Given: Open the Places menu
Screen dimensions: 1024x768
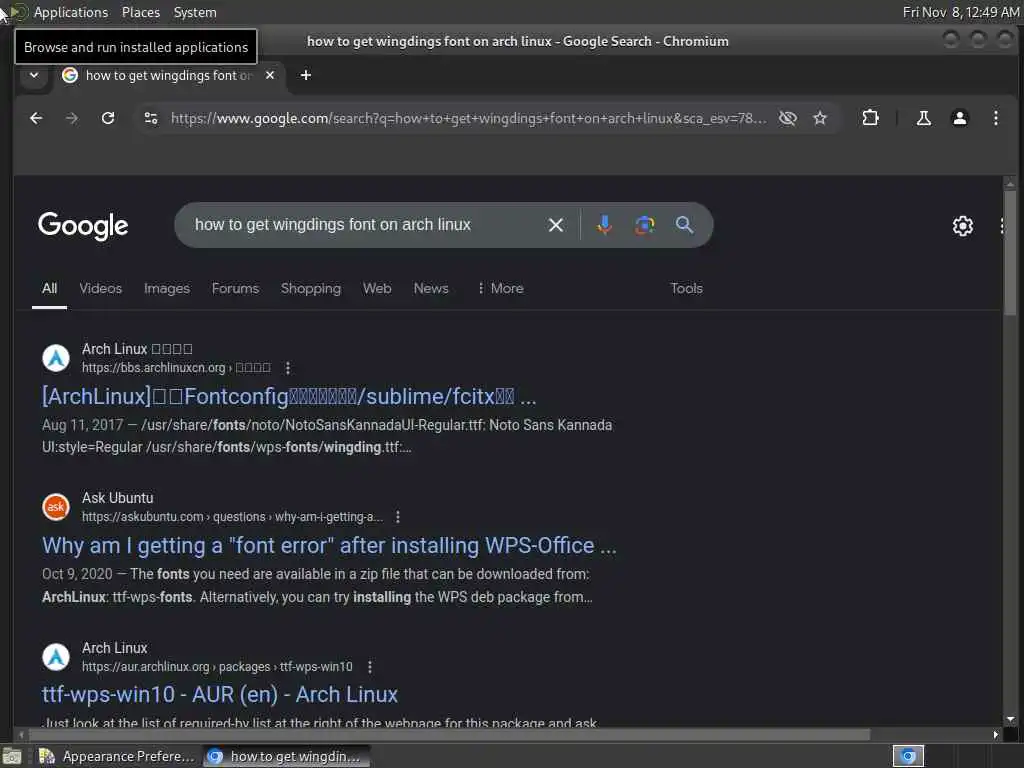Looking at the screenshot, I should [x=140, y=12].
